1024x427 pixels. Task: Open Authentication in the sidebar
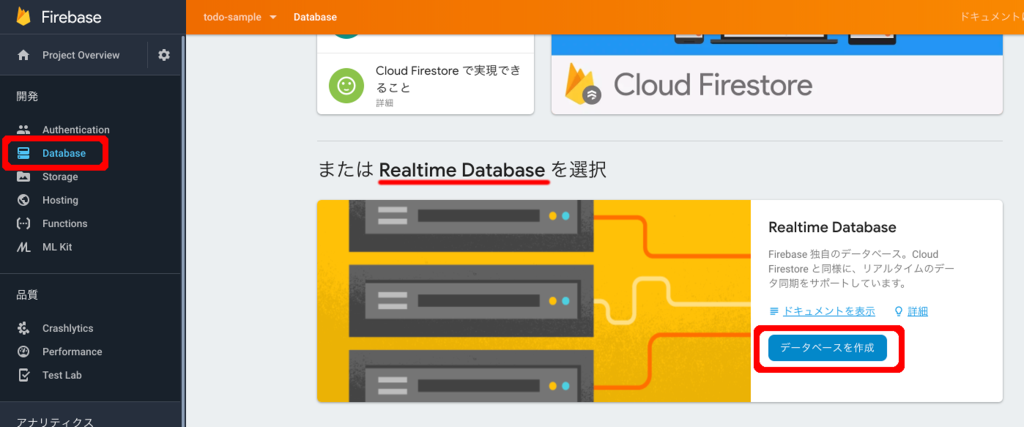76,130
